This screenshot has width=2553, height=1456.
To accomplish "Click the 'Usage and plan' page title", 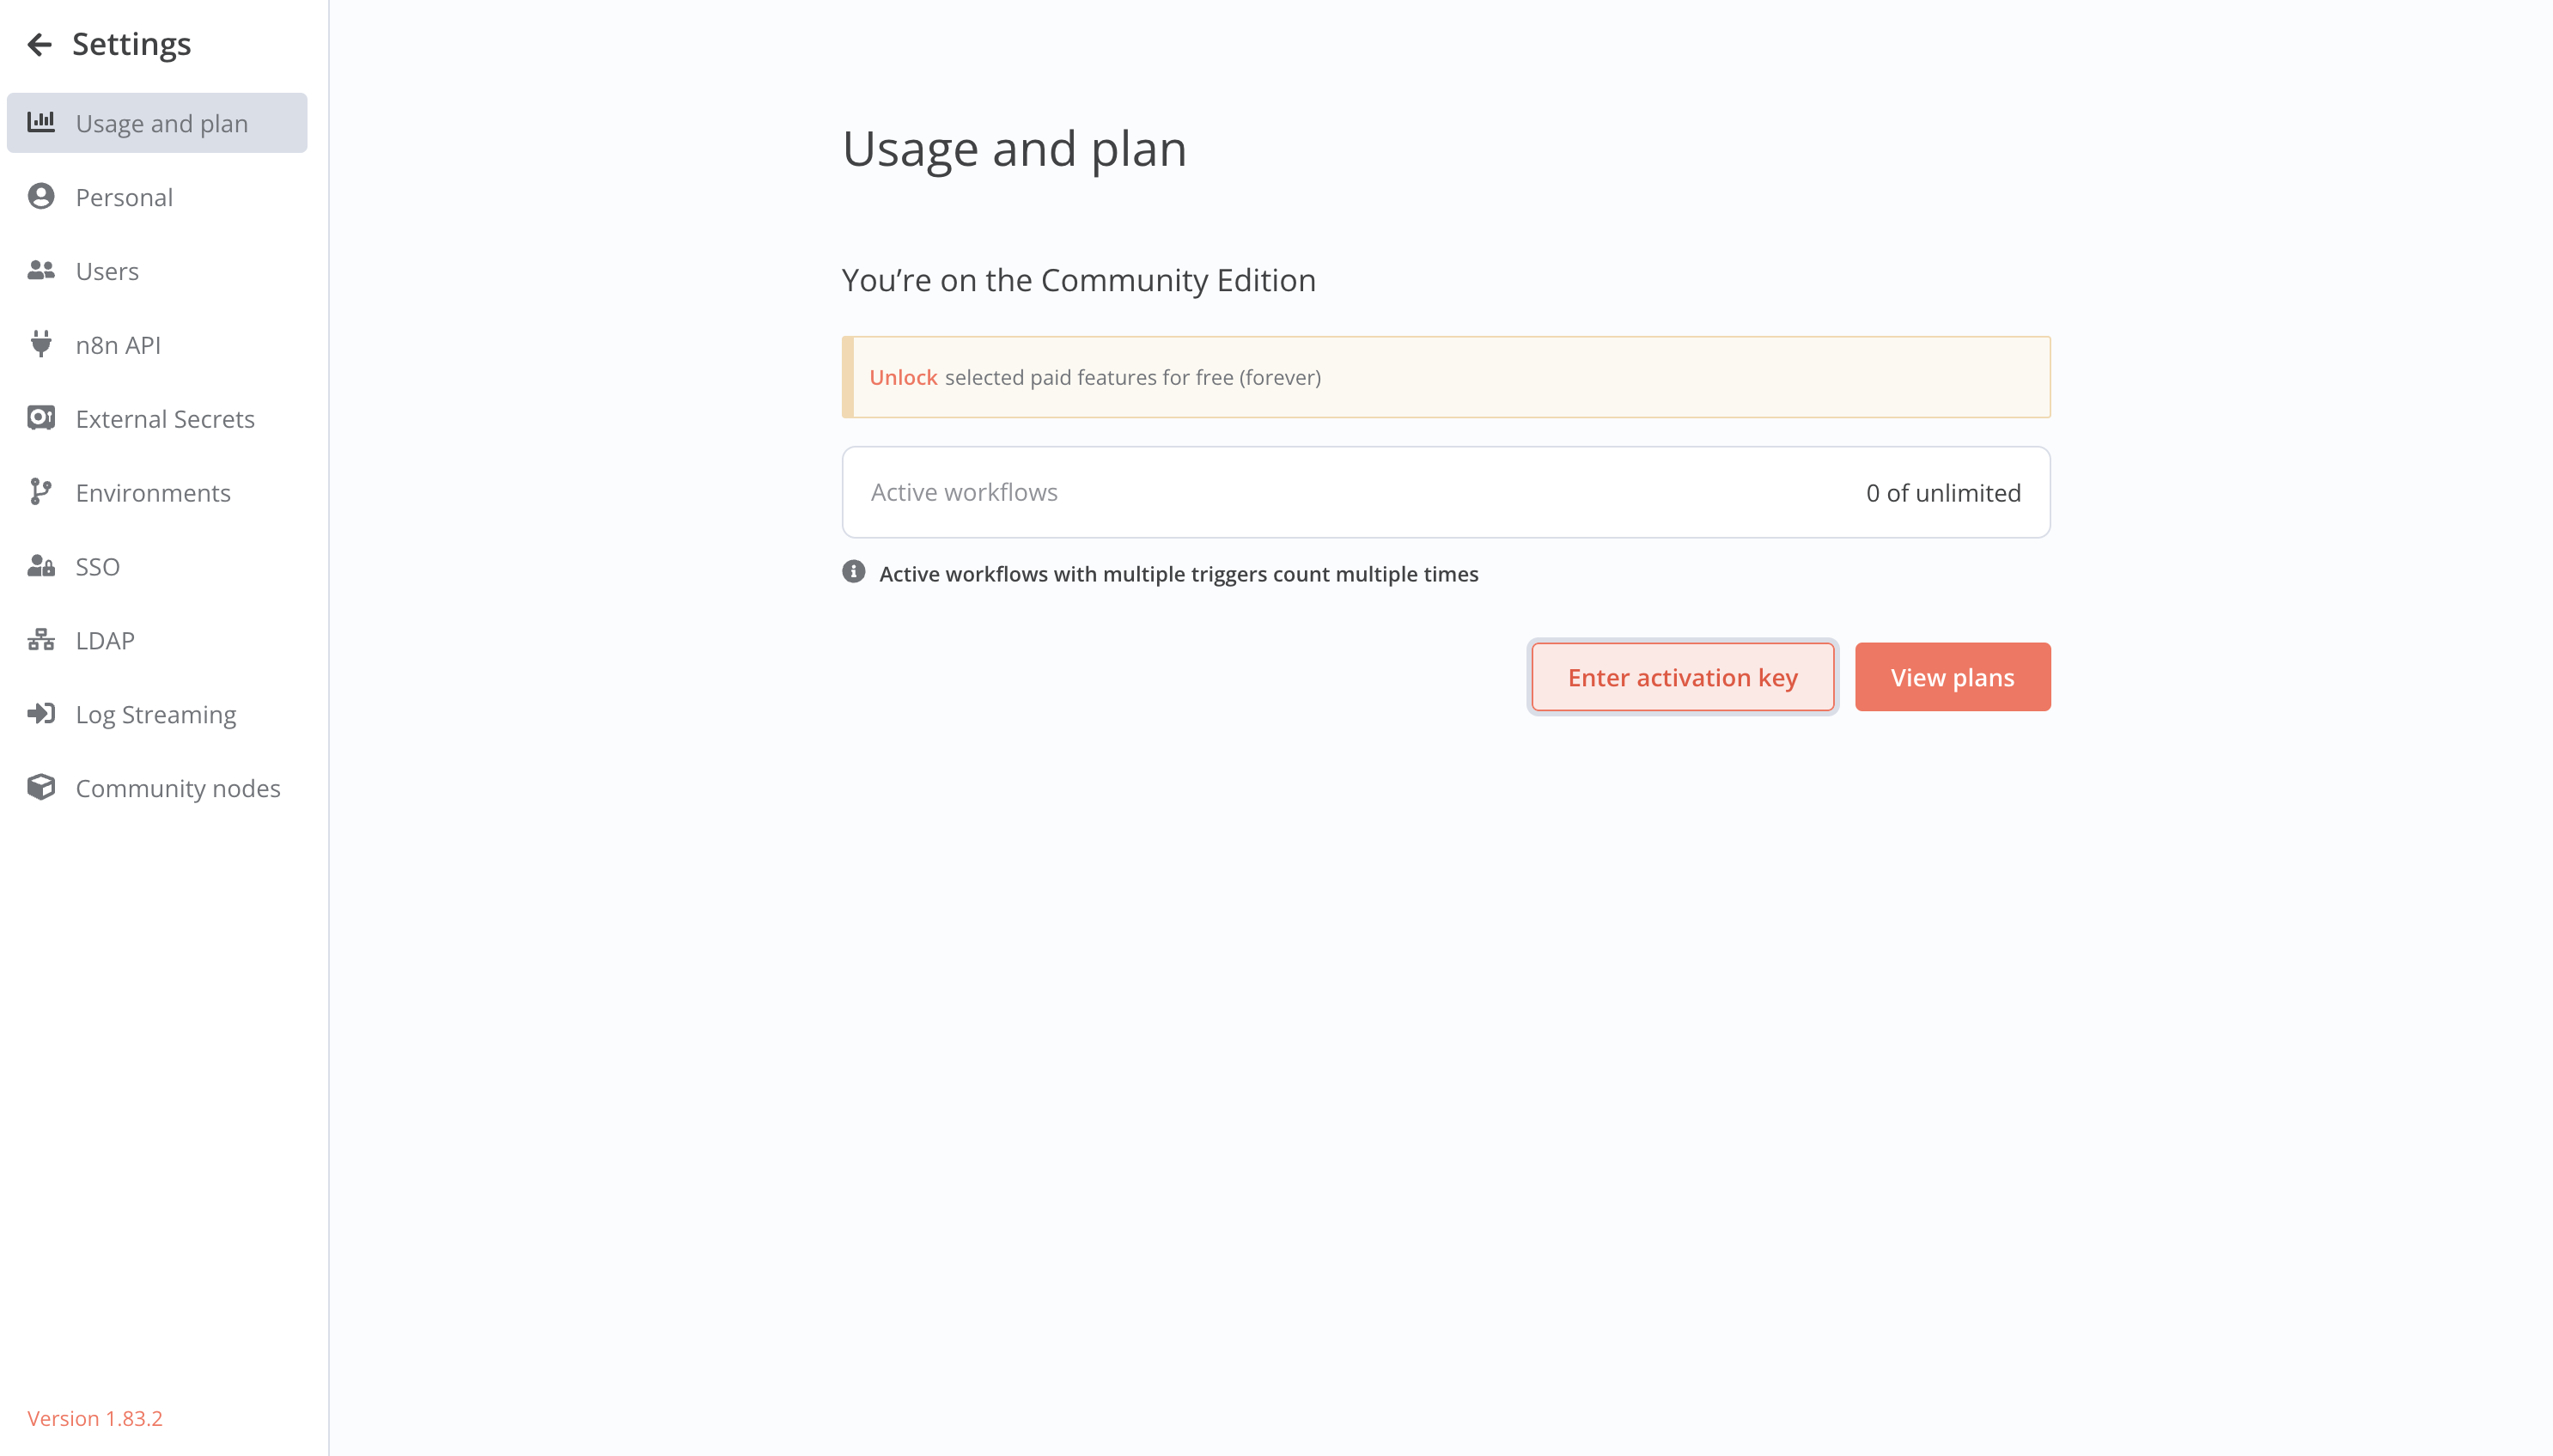I will pyautogui.click(x=1014, y=149).
